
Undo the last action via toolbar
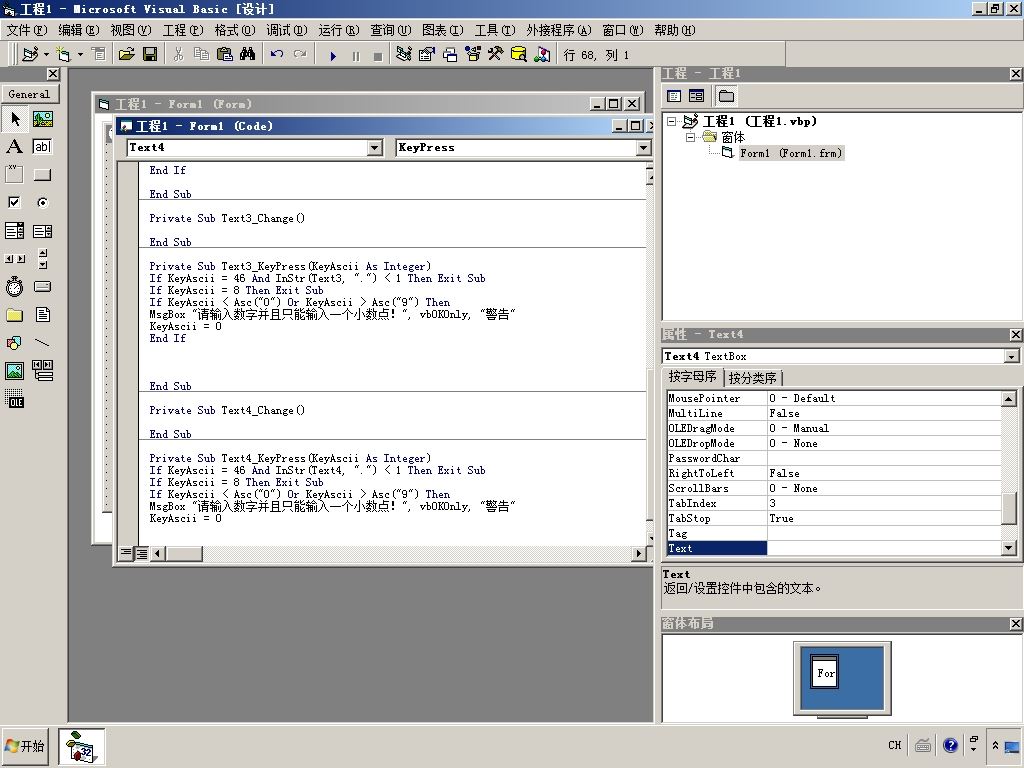[x=277, y=54]
